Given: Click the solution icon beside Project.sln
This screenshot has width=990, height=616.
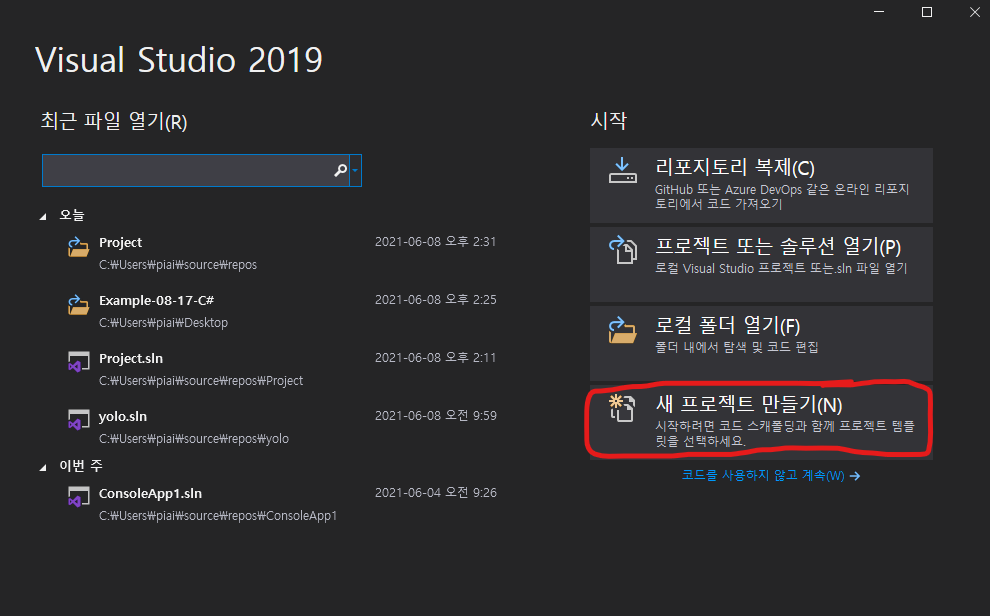Looking at the screenshot, I should coord(78,362).
